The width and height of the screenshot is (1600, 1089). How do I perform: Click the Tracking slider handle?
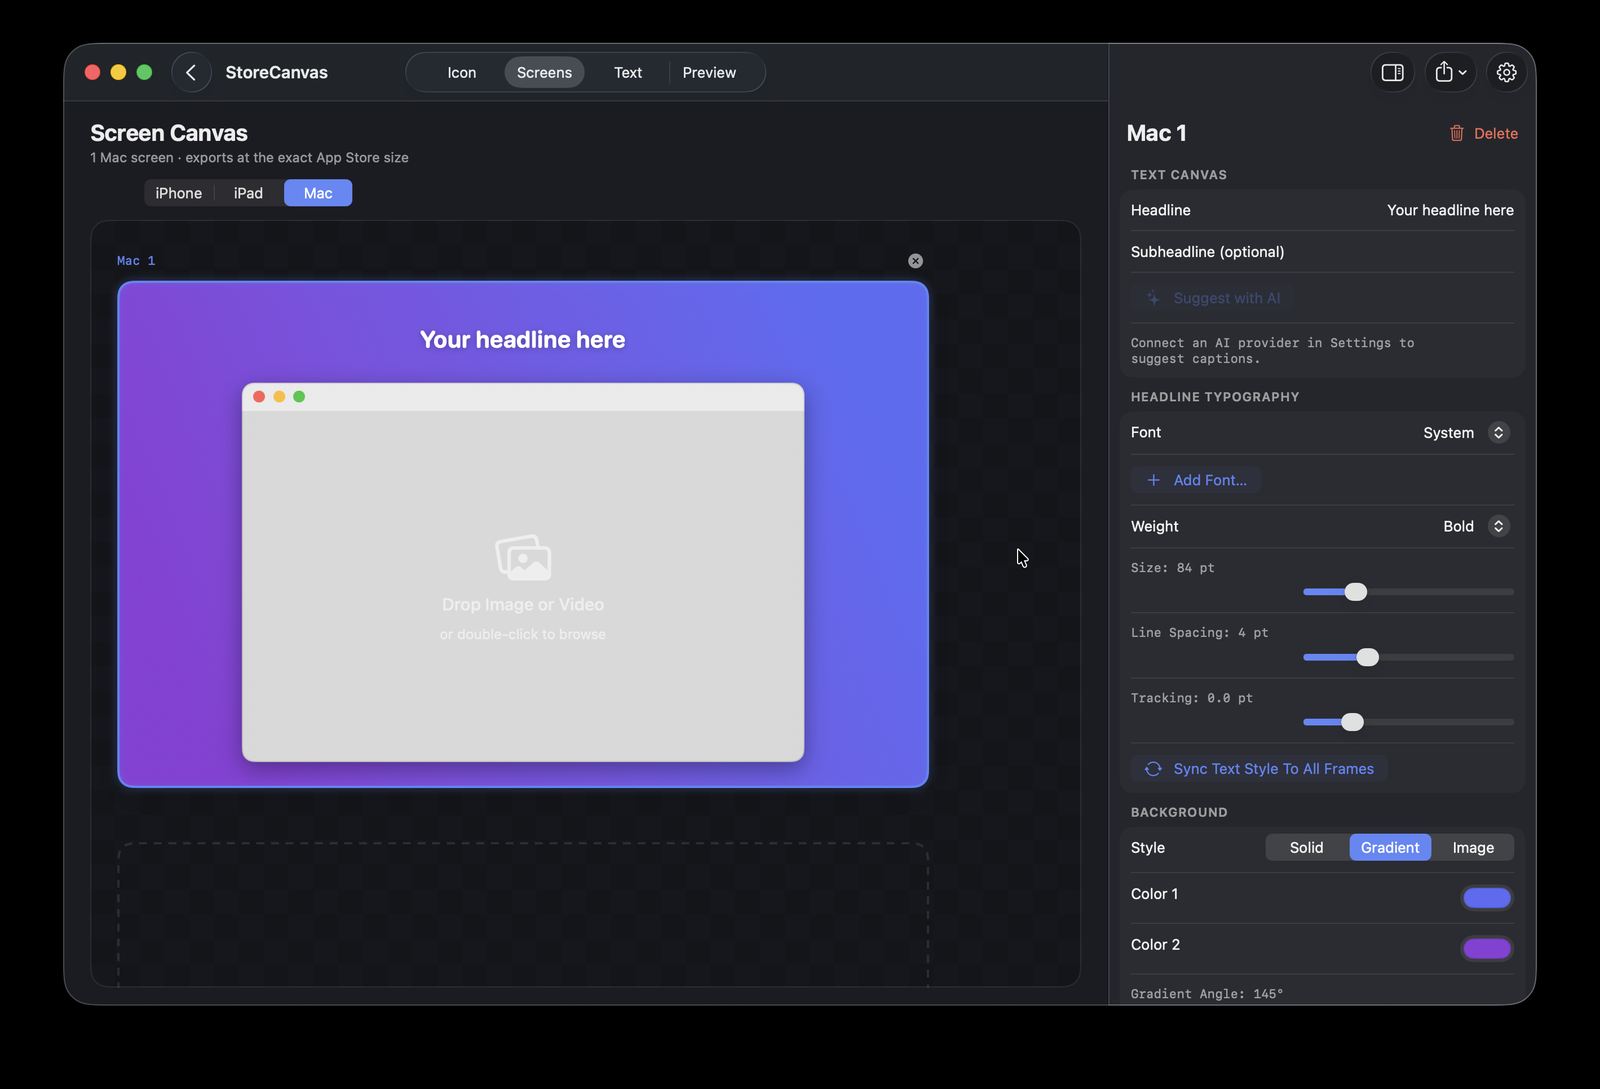(1352, 722)
